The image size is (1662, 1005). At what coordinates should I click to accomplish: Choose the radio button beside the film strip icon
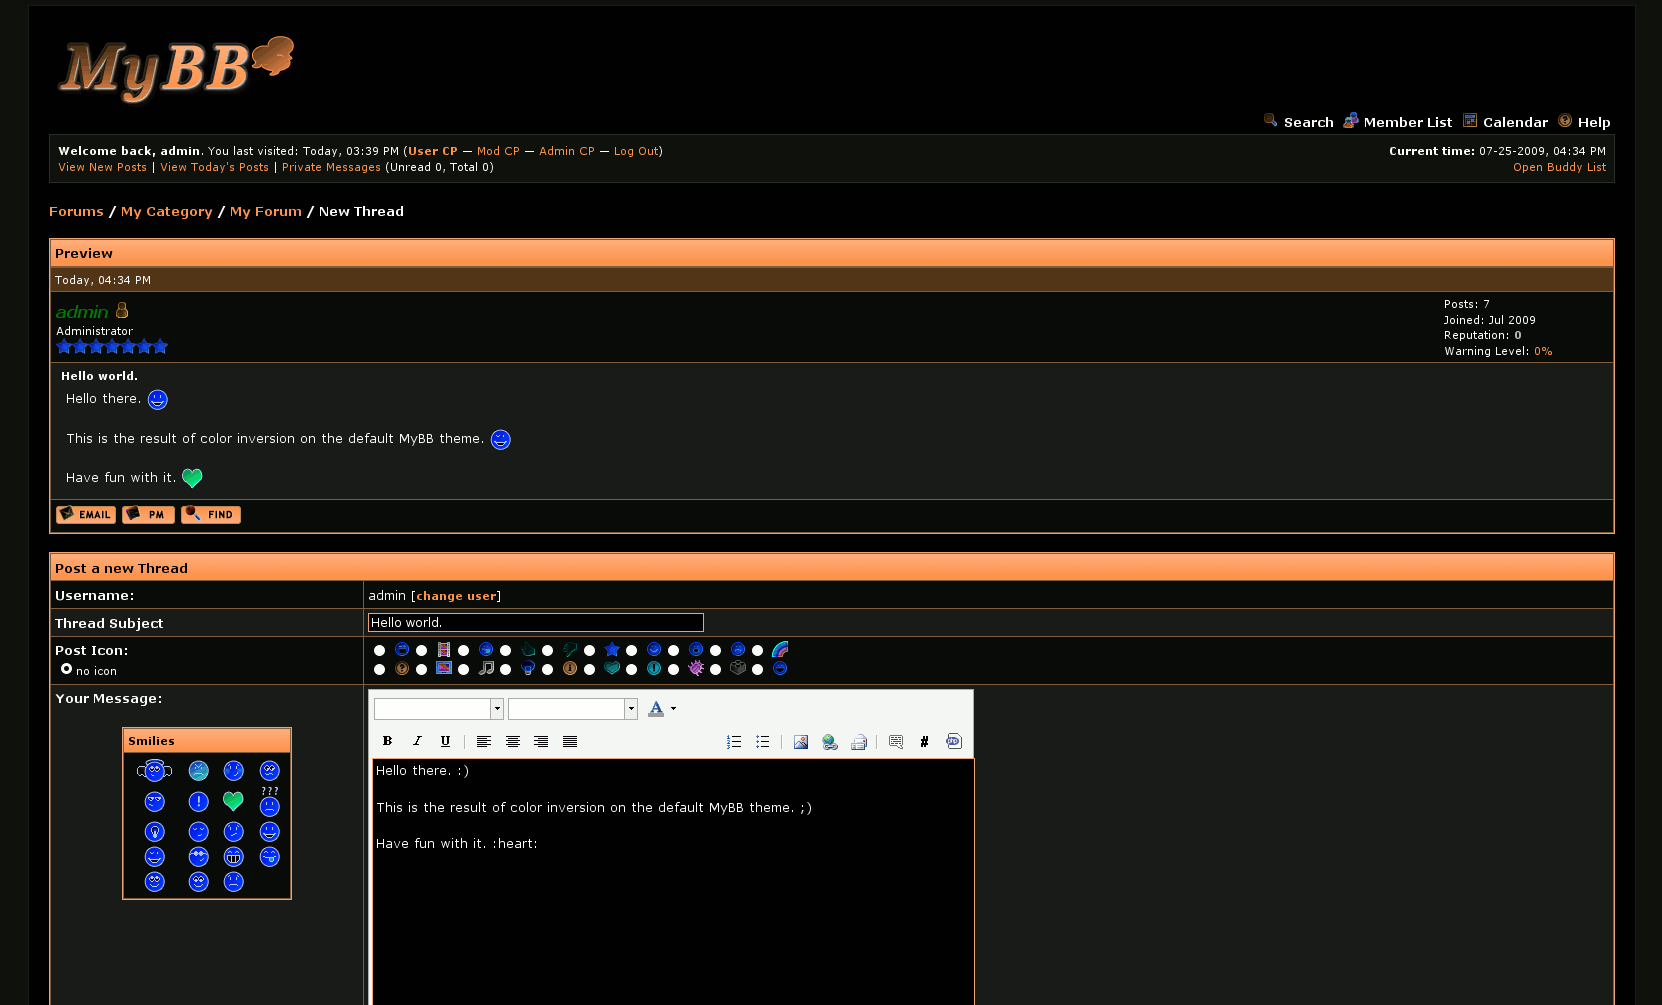422,651
